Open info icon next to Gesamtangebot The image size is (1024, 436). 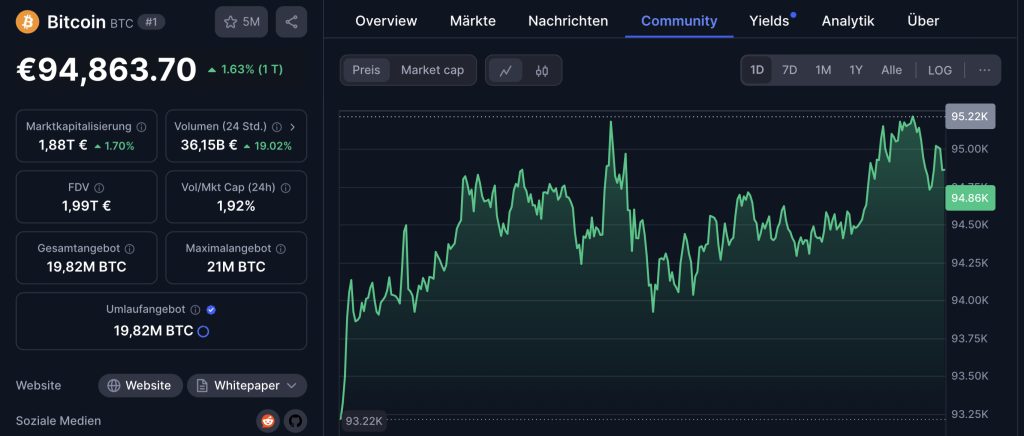(130, 249)
